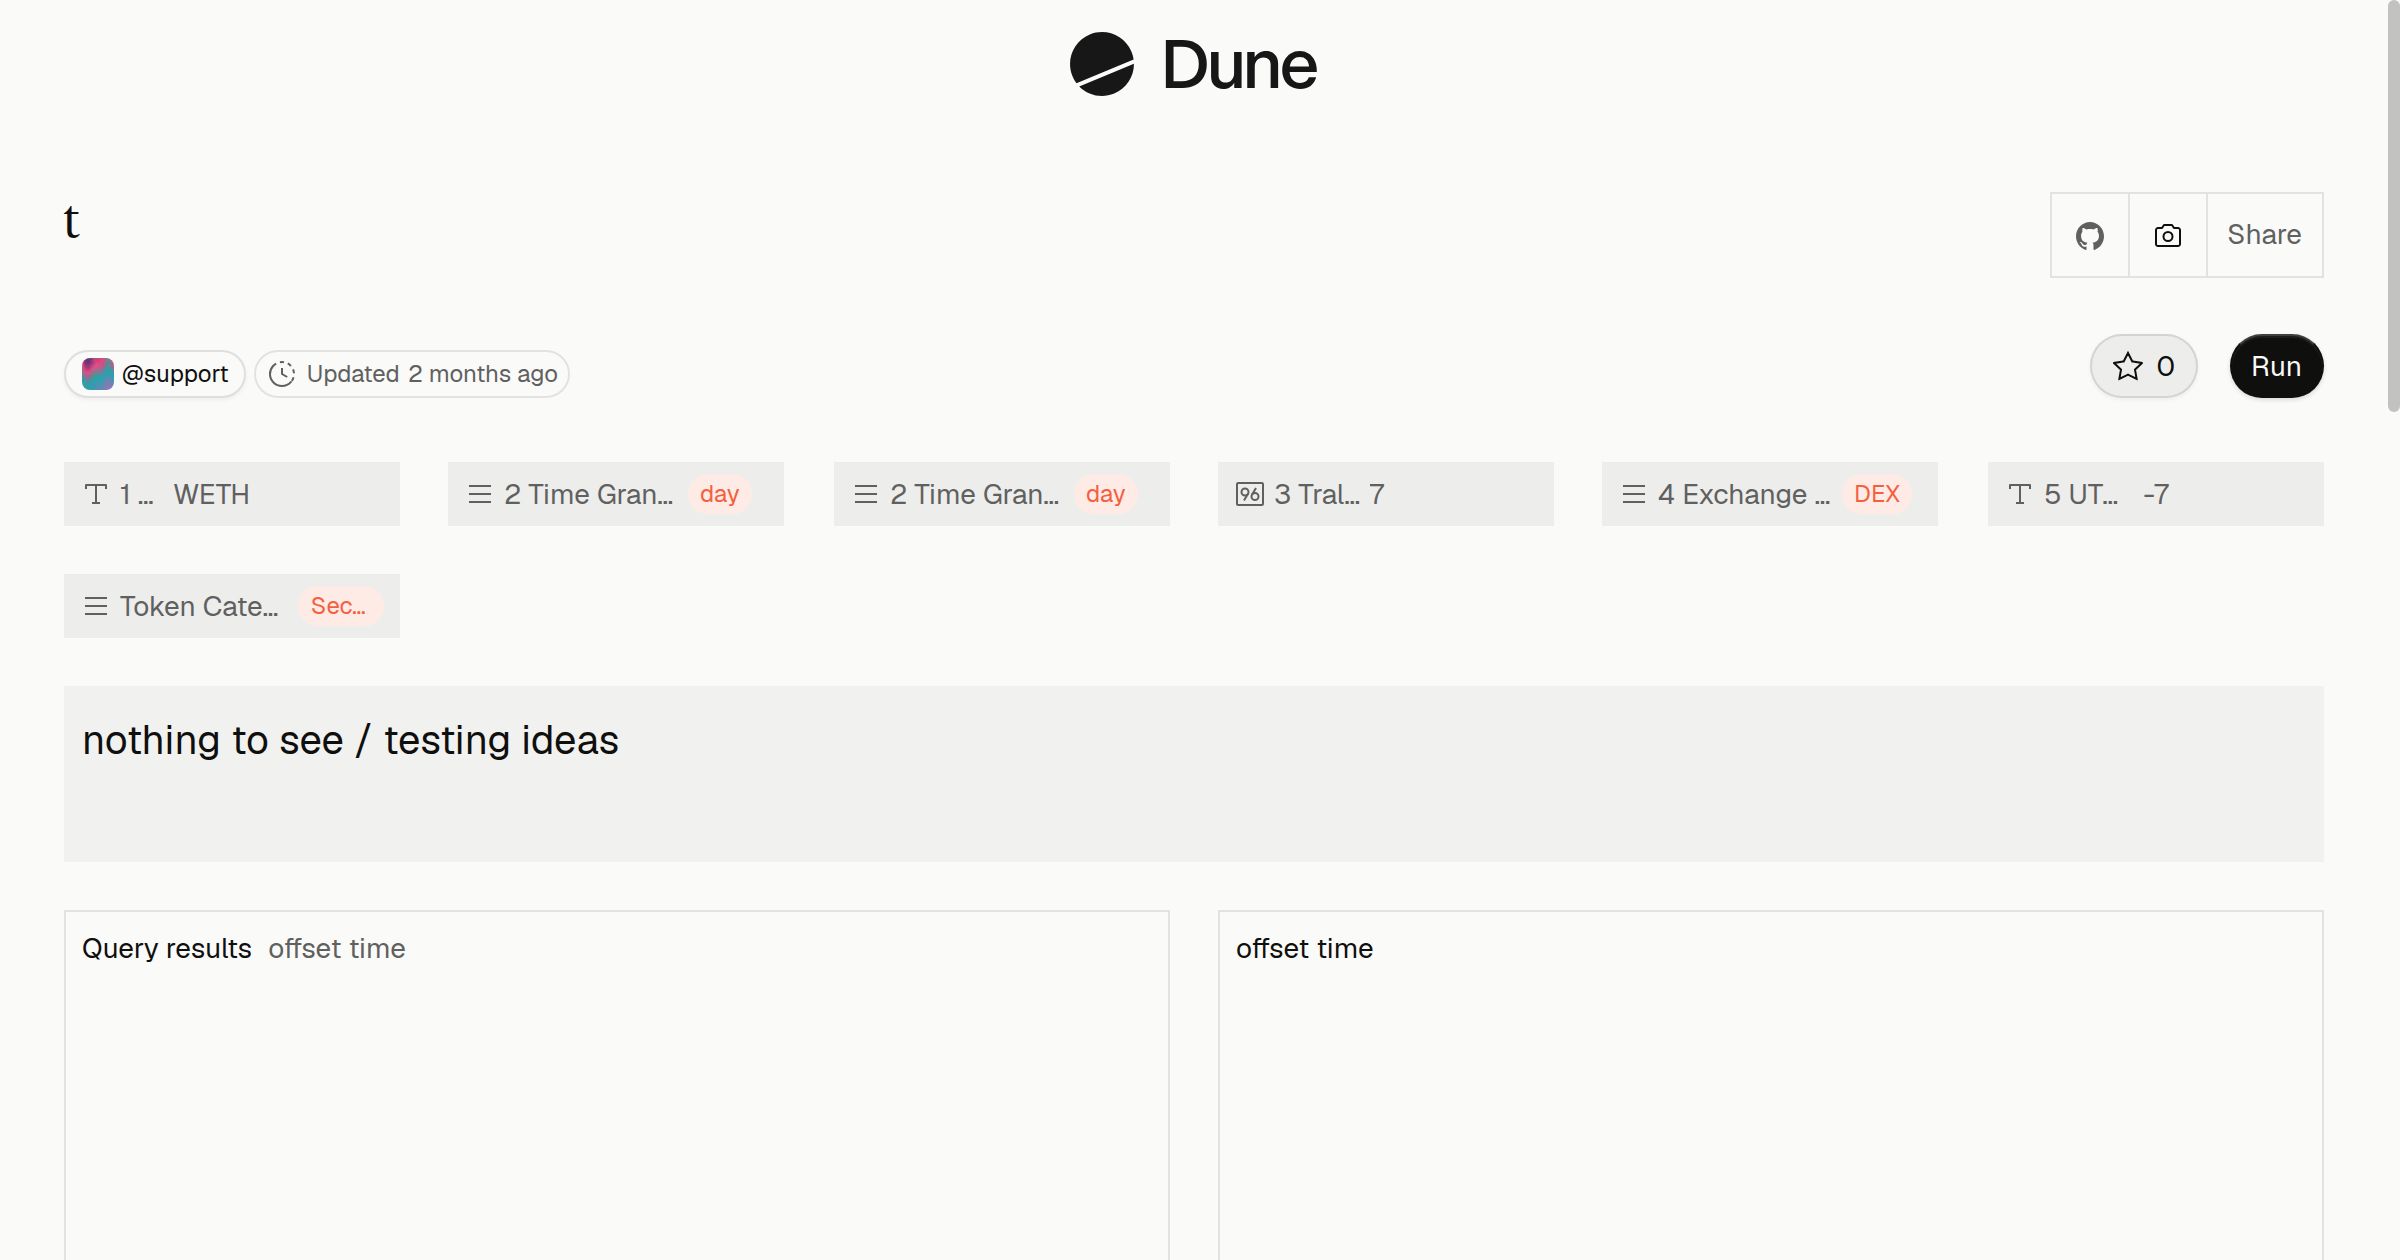Click the Dune logo icon

1101,64
